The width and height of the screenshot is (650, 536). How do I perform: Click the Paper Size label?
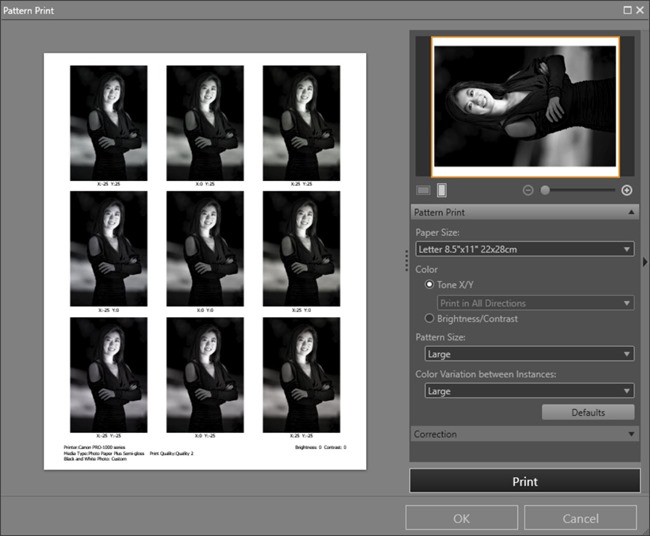[437, 233]
